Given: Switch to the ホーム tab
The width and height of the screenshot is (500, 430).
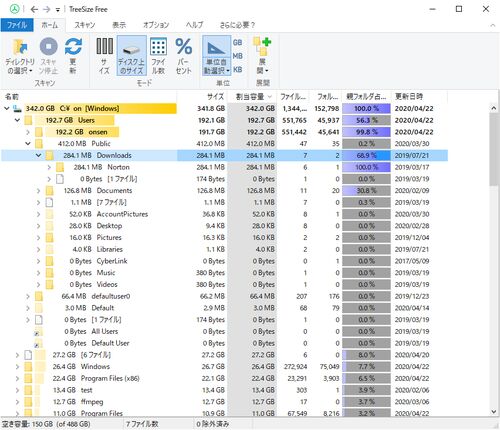Looking at the screenshot, I should click(x=50, y=25).
